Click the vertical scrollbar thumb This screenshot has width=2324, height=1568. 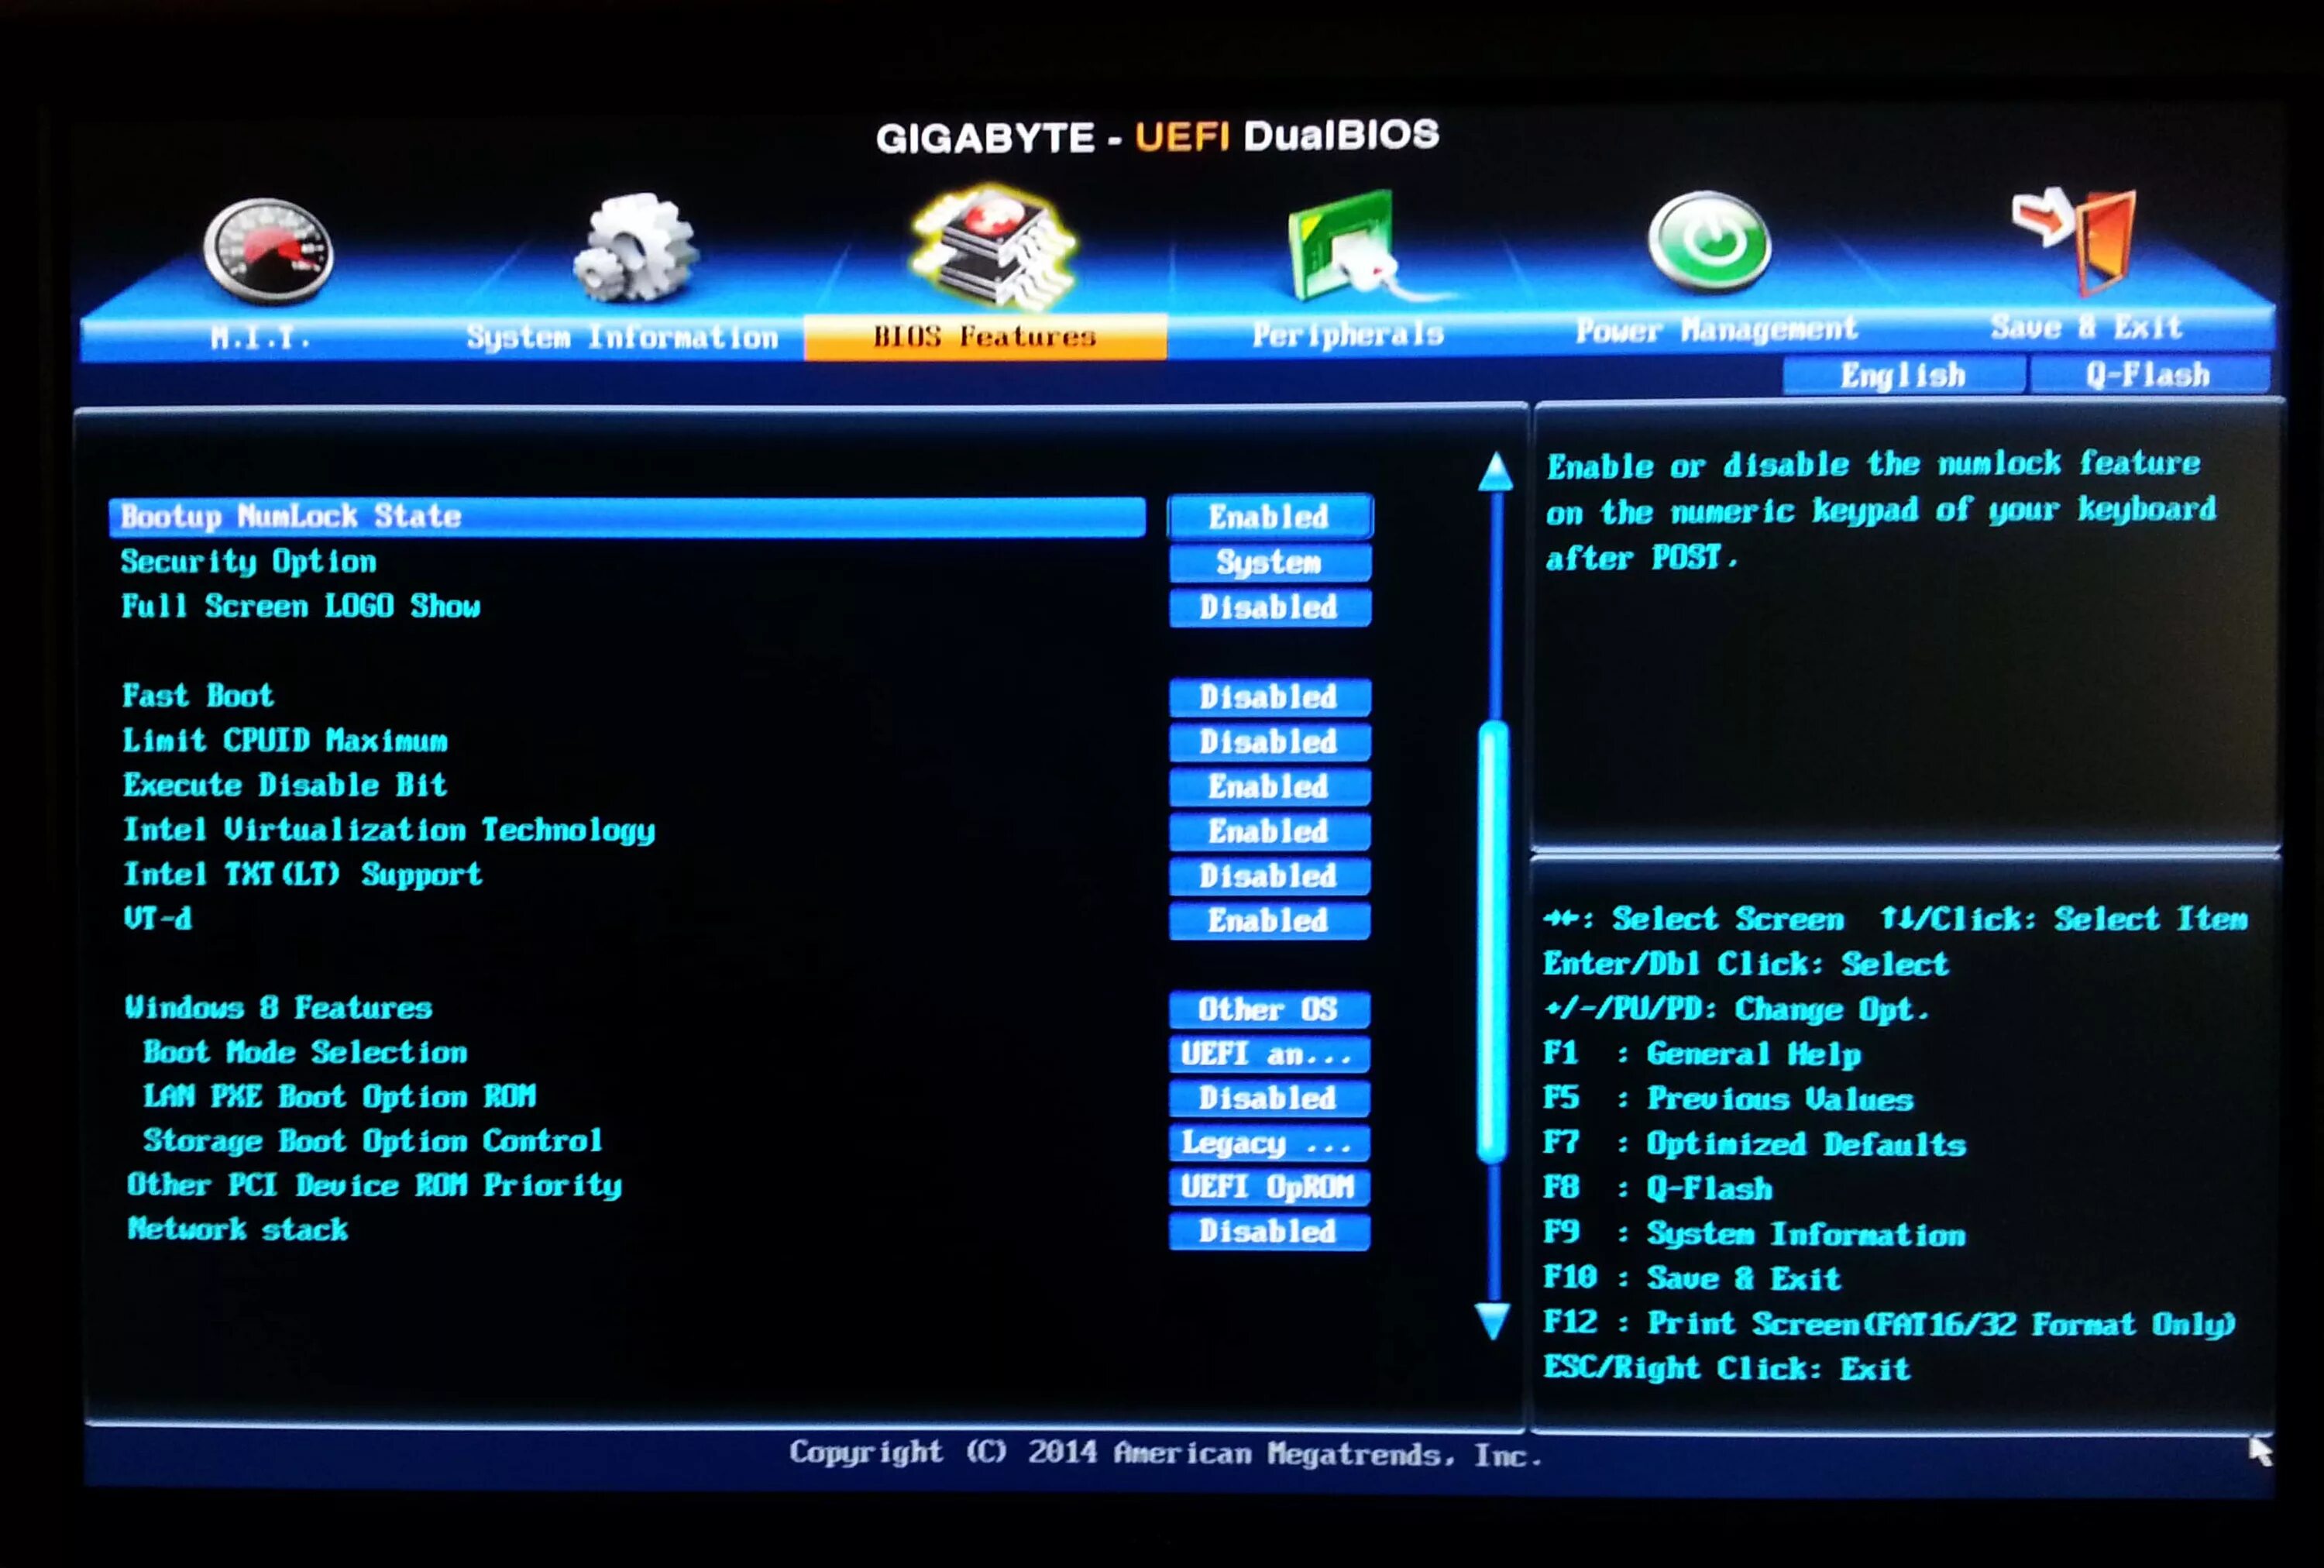pos(1492,942)
